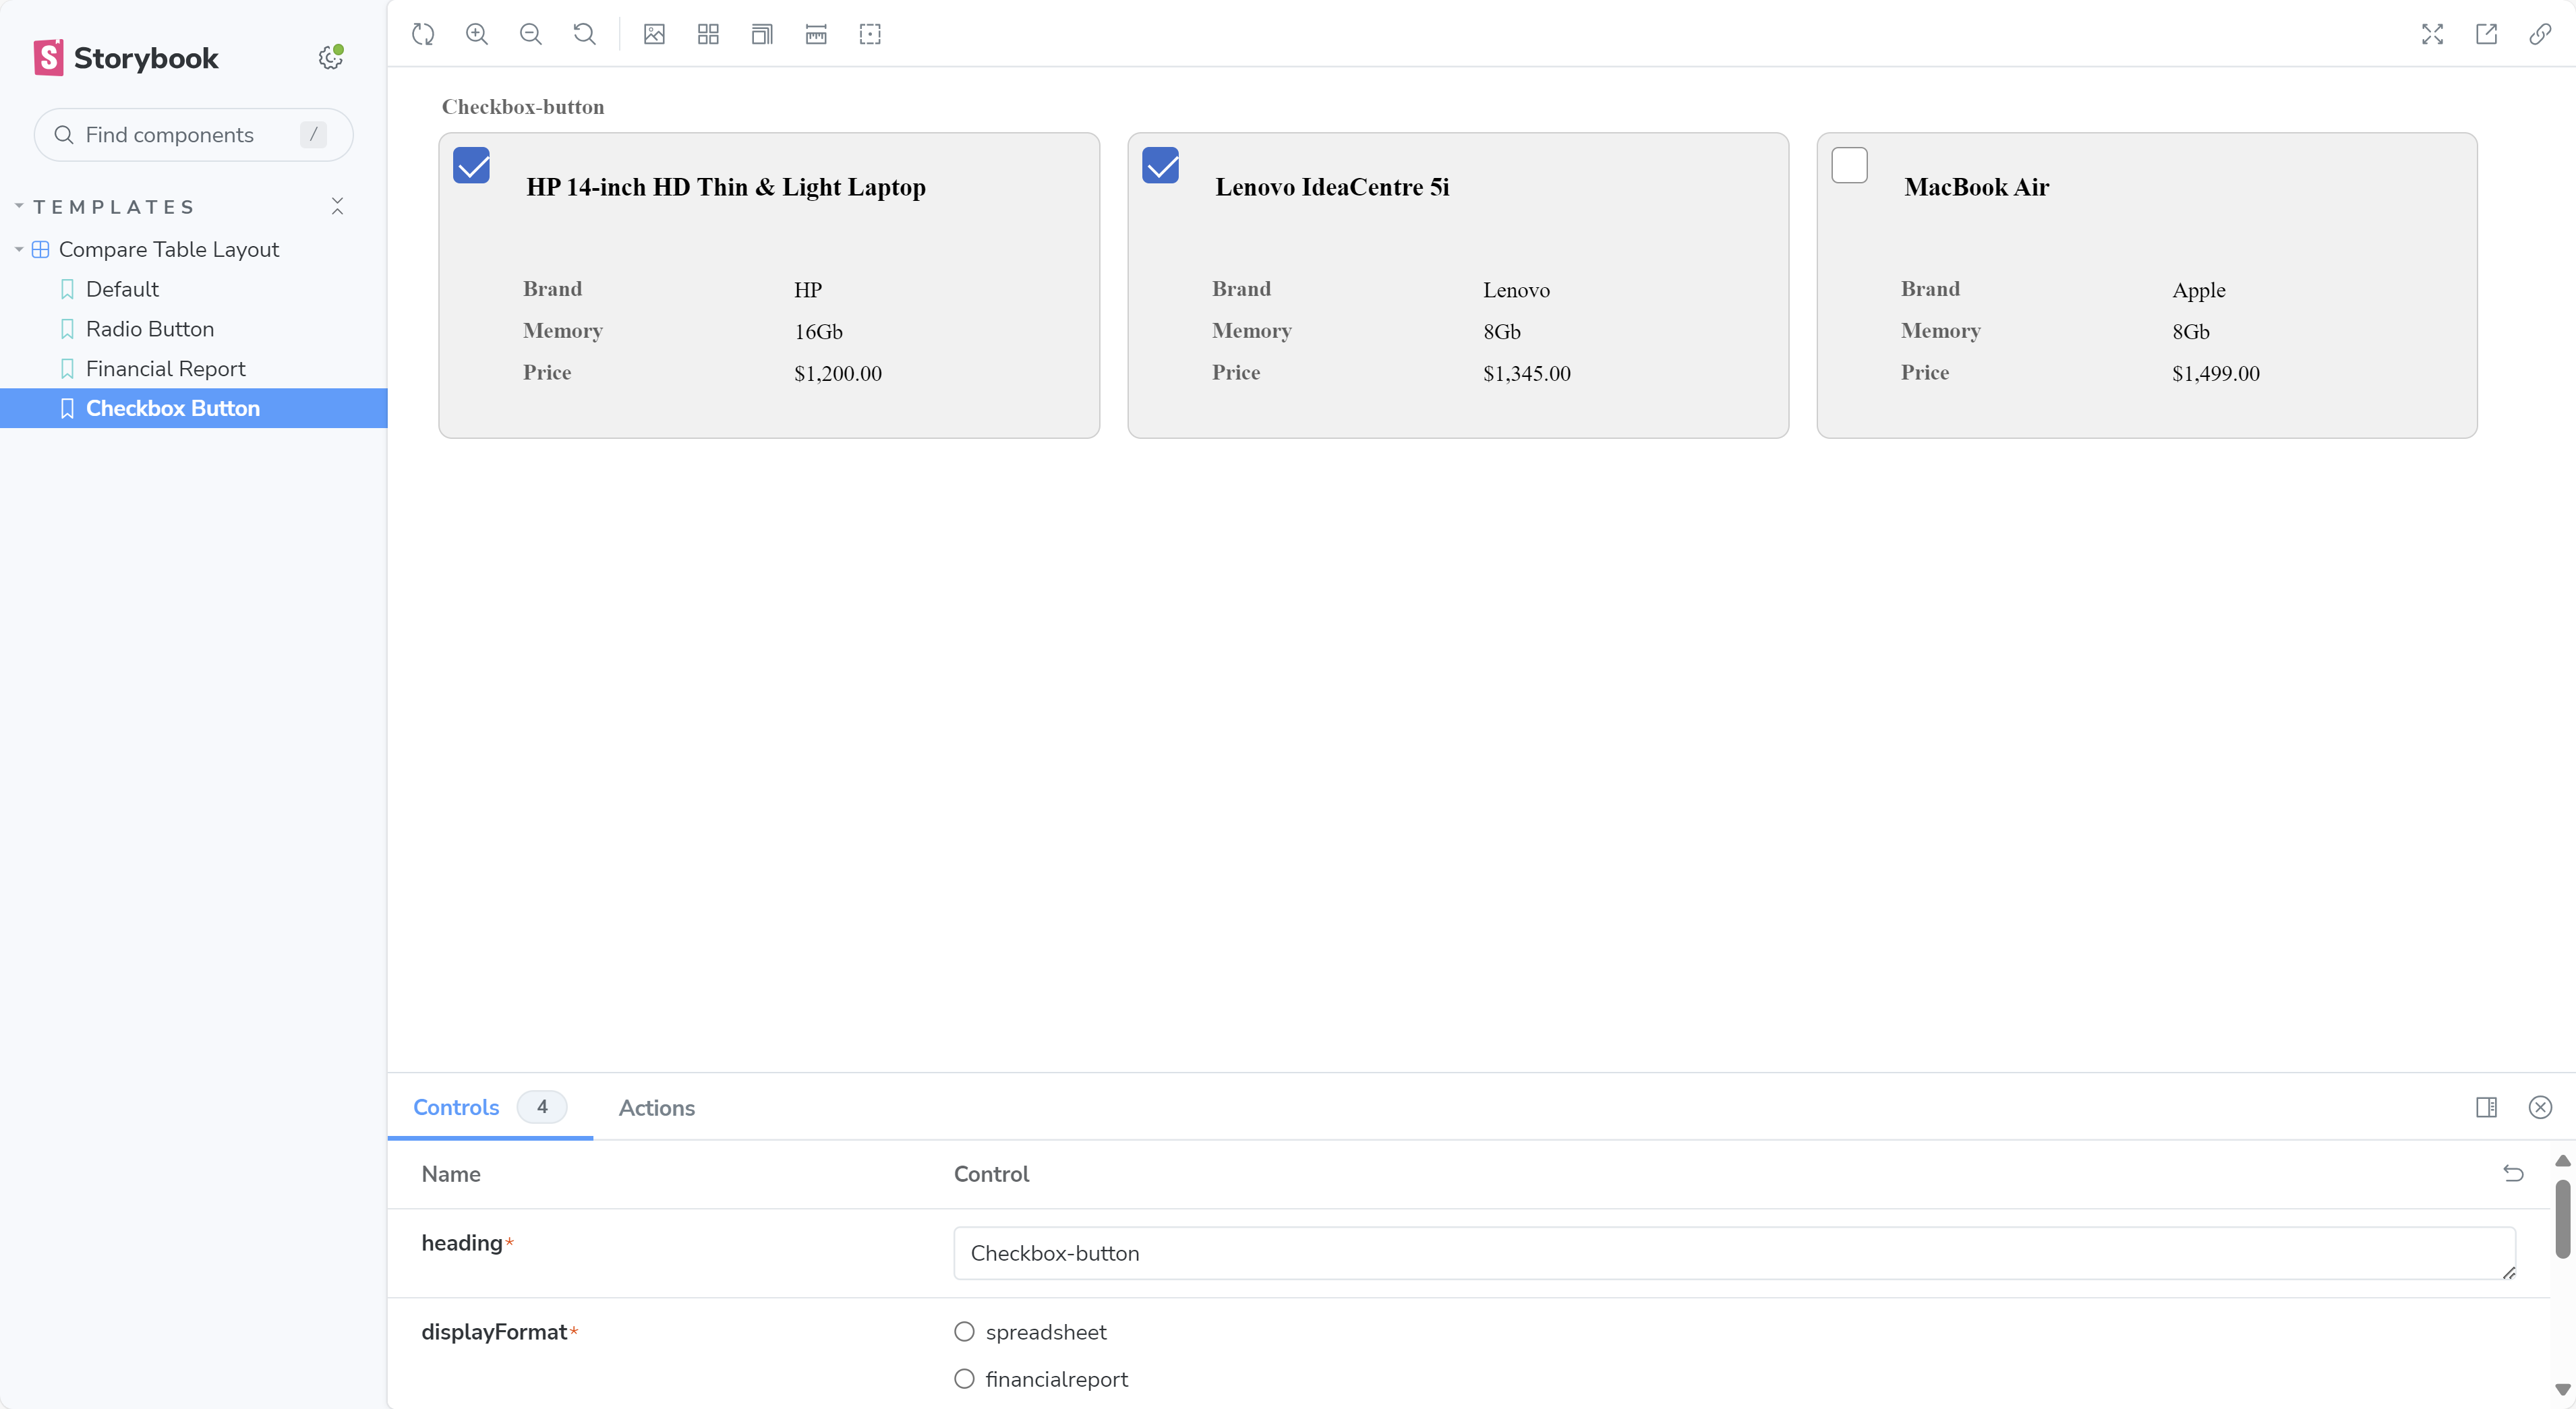Click the Controls count badge 4
Viewport: 2576px width, 1409px height.
click(542, 1107)
